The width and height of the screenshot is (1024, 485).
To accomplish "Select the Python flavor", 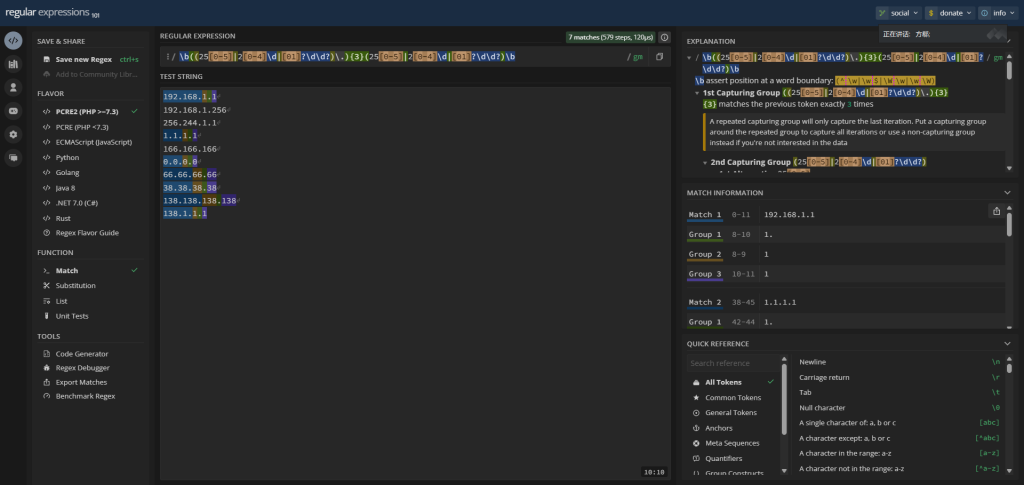I will point(68,157).
